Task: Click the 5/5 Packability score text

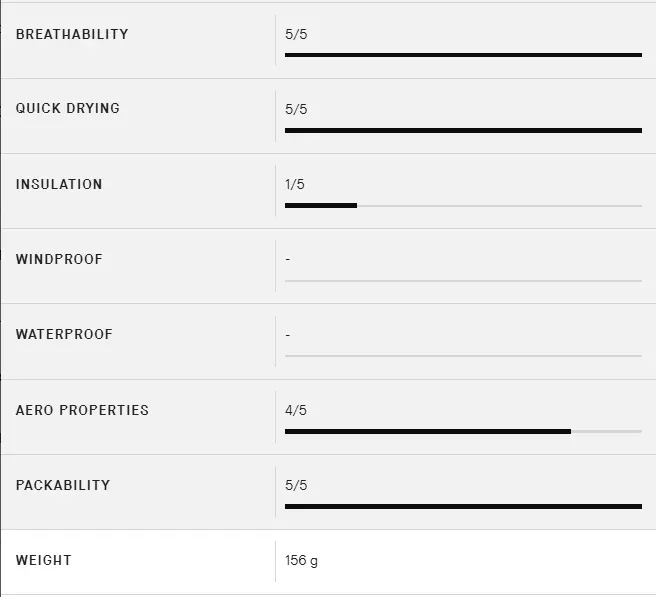Action: (296, 485)
